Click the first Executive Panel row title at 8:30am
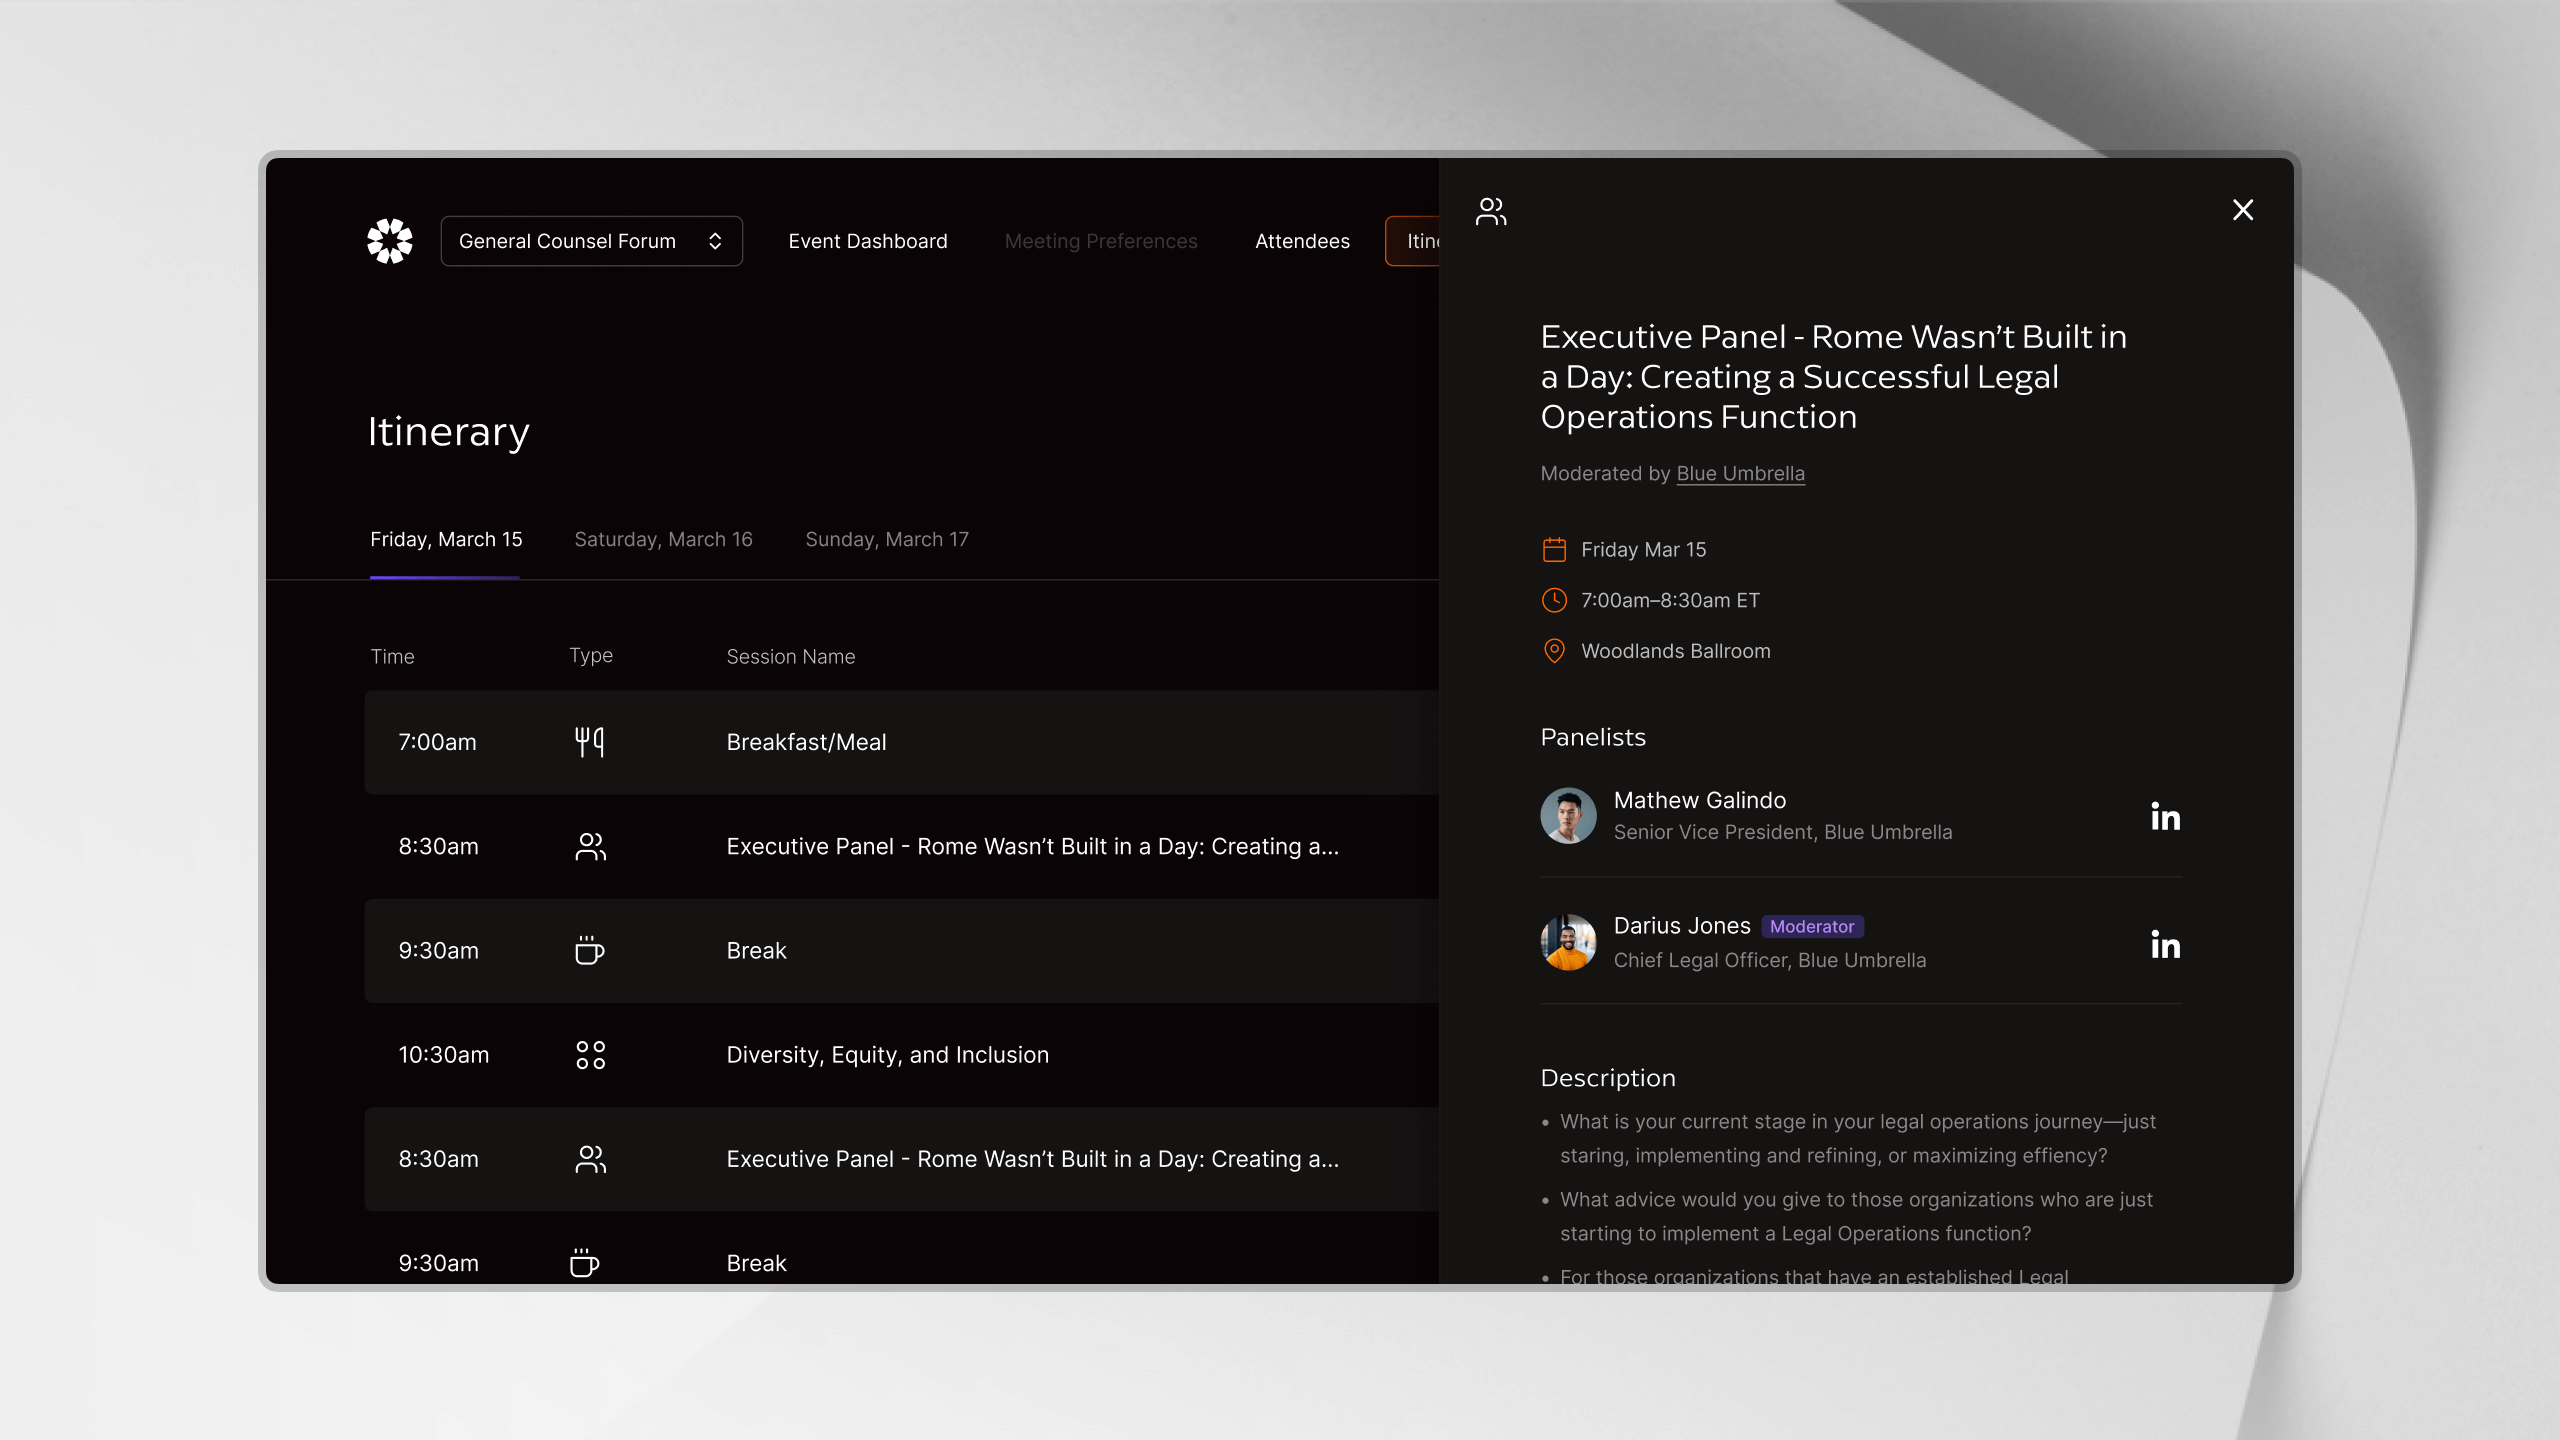Image resolution: width=2560 pixels, height=1440 pixels. click(1033, 846)
